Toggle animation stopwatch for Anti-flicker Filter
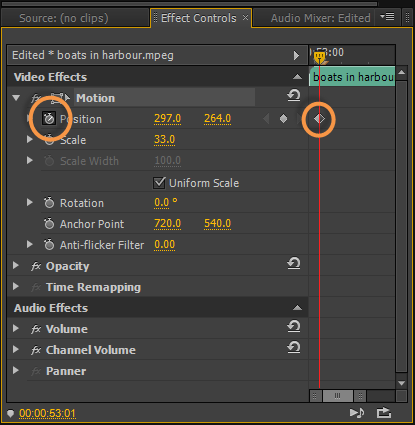 coord(49,245)
